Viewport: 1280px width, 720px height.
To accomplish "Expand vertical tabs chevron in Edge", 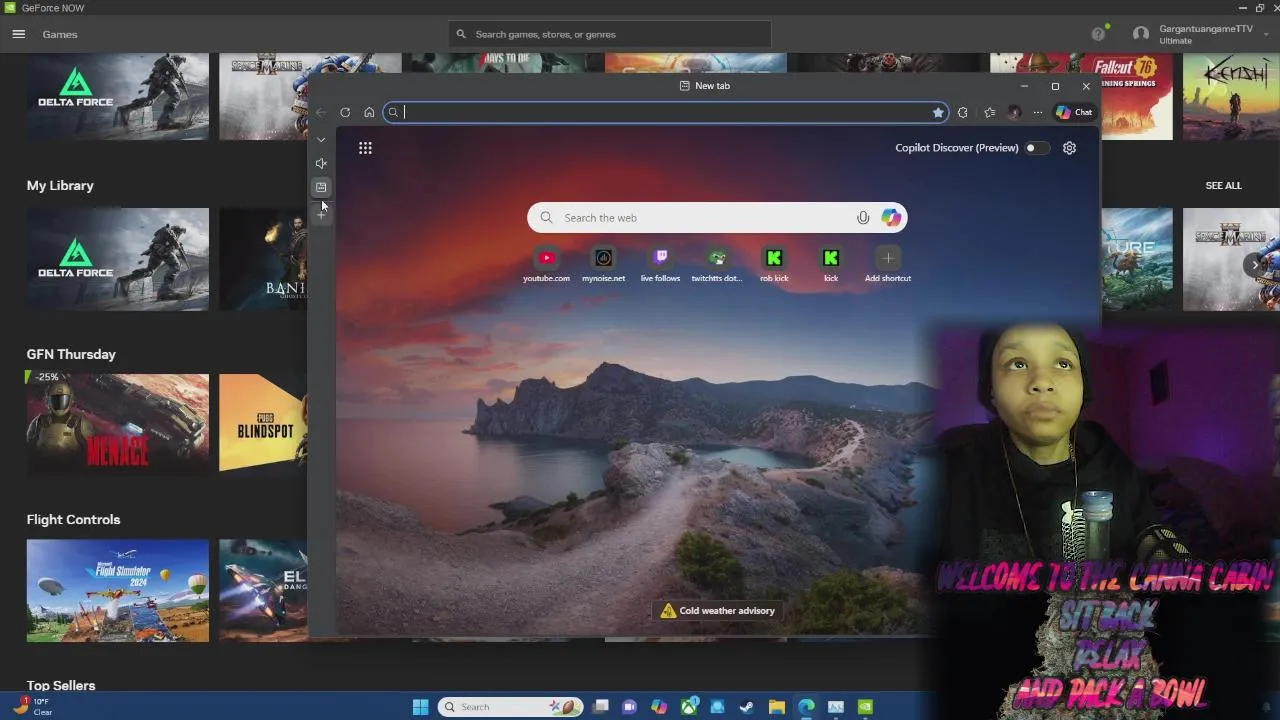I will click(321, 140).
